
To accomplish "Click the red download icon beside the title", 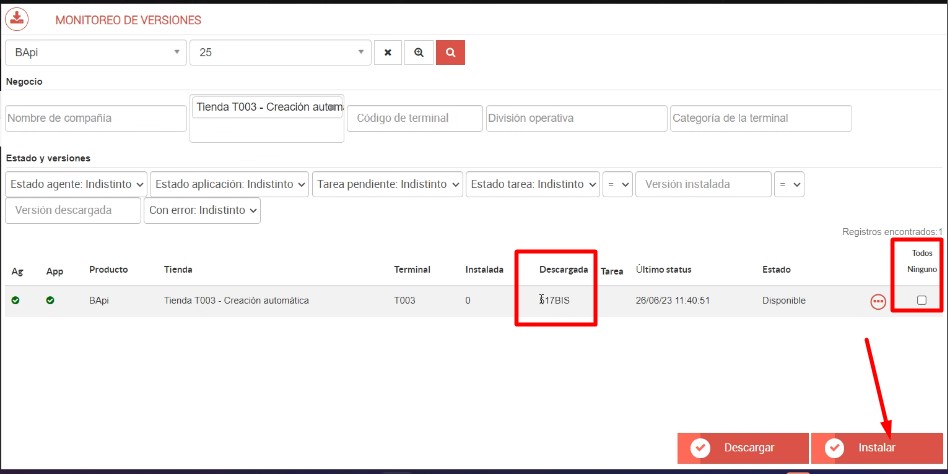I will point(18,18).
